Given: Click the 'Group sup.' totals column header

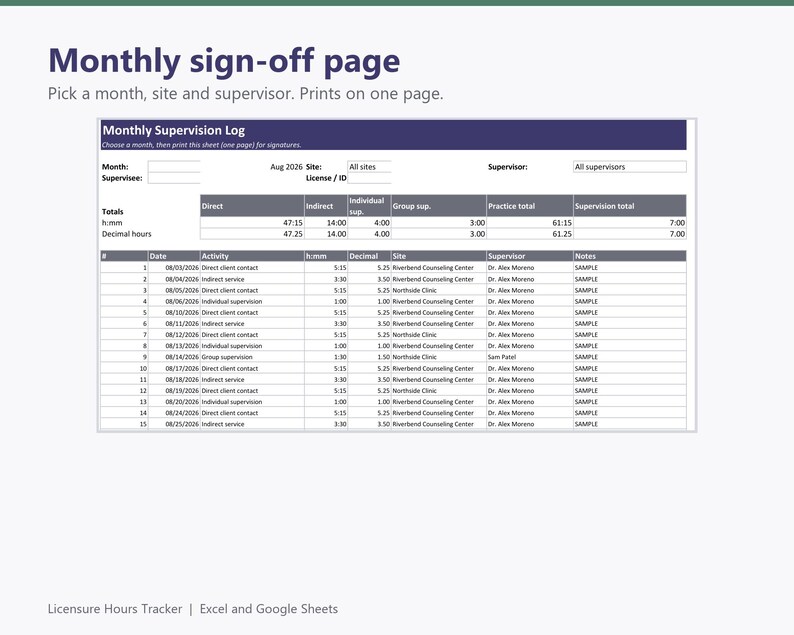Looking at the screenshot, I should 439,206.
